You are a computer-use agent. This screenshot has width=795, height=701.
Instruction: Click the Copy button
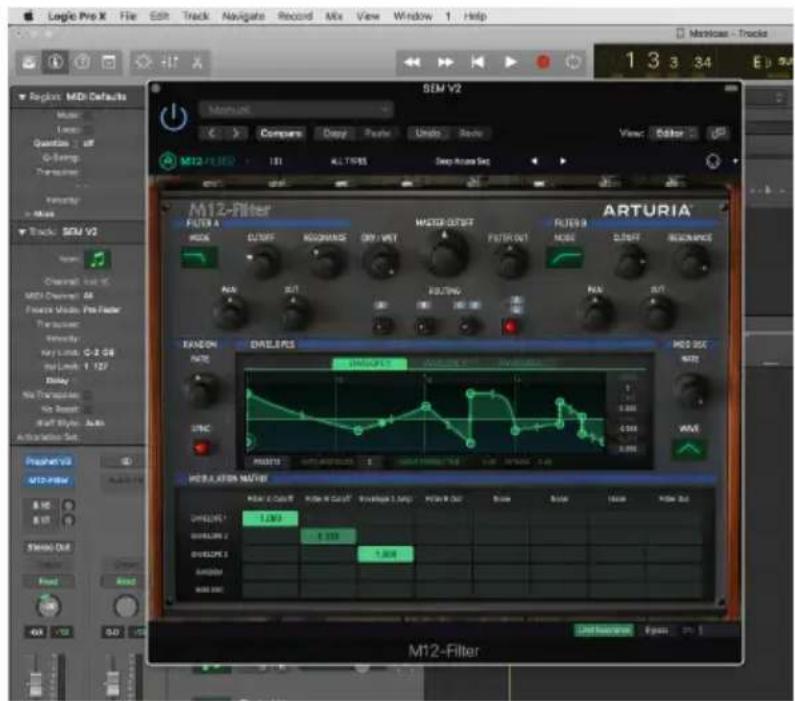tap(335, 134)
